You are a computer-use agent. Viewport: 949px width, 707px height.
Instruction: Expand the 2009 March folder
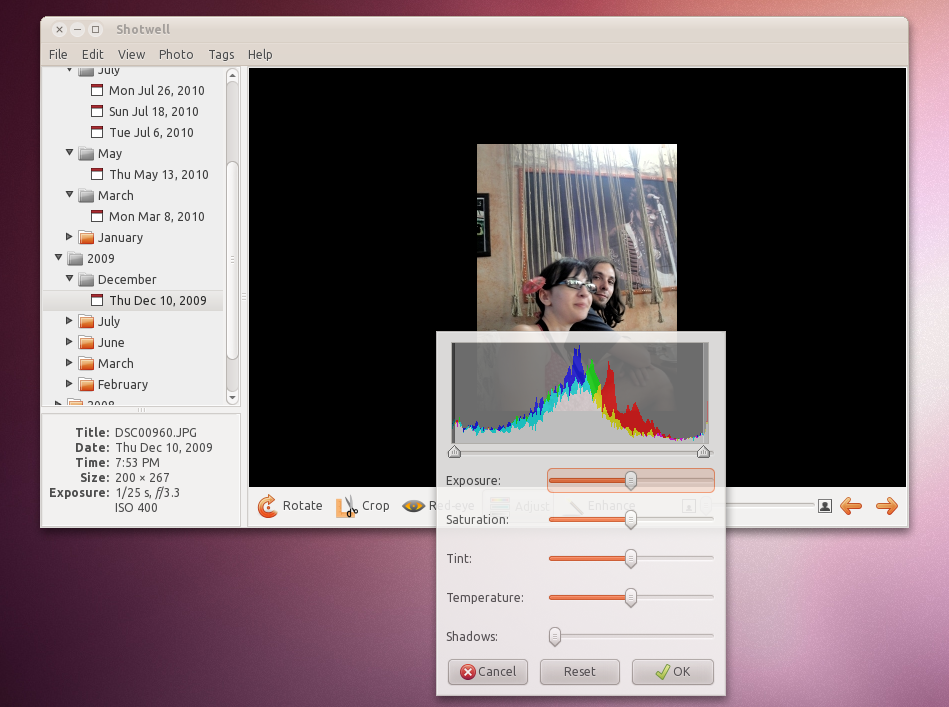coord(69,363)
